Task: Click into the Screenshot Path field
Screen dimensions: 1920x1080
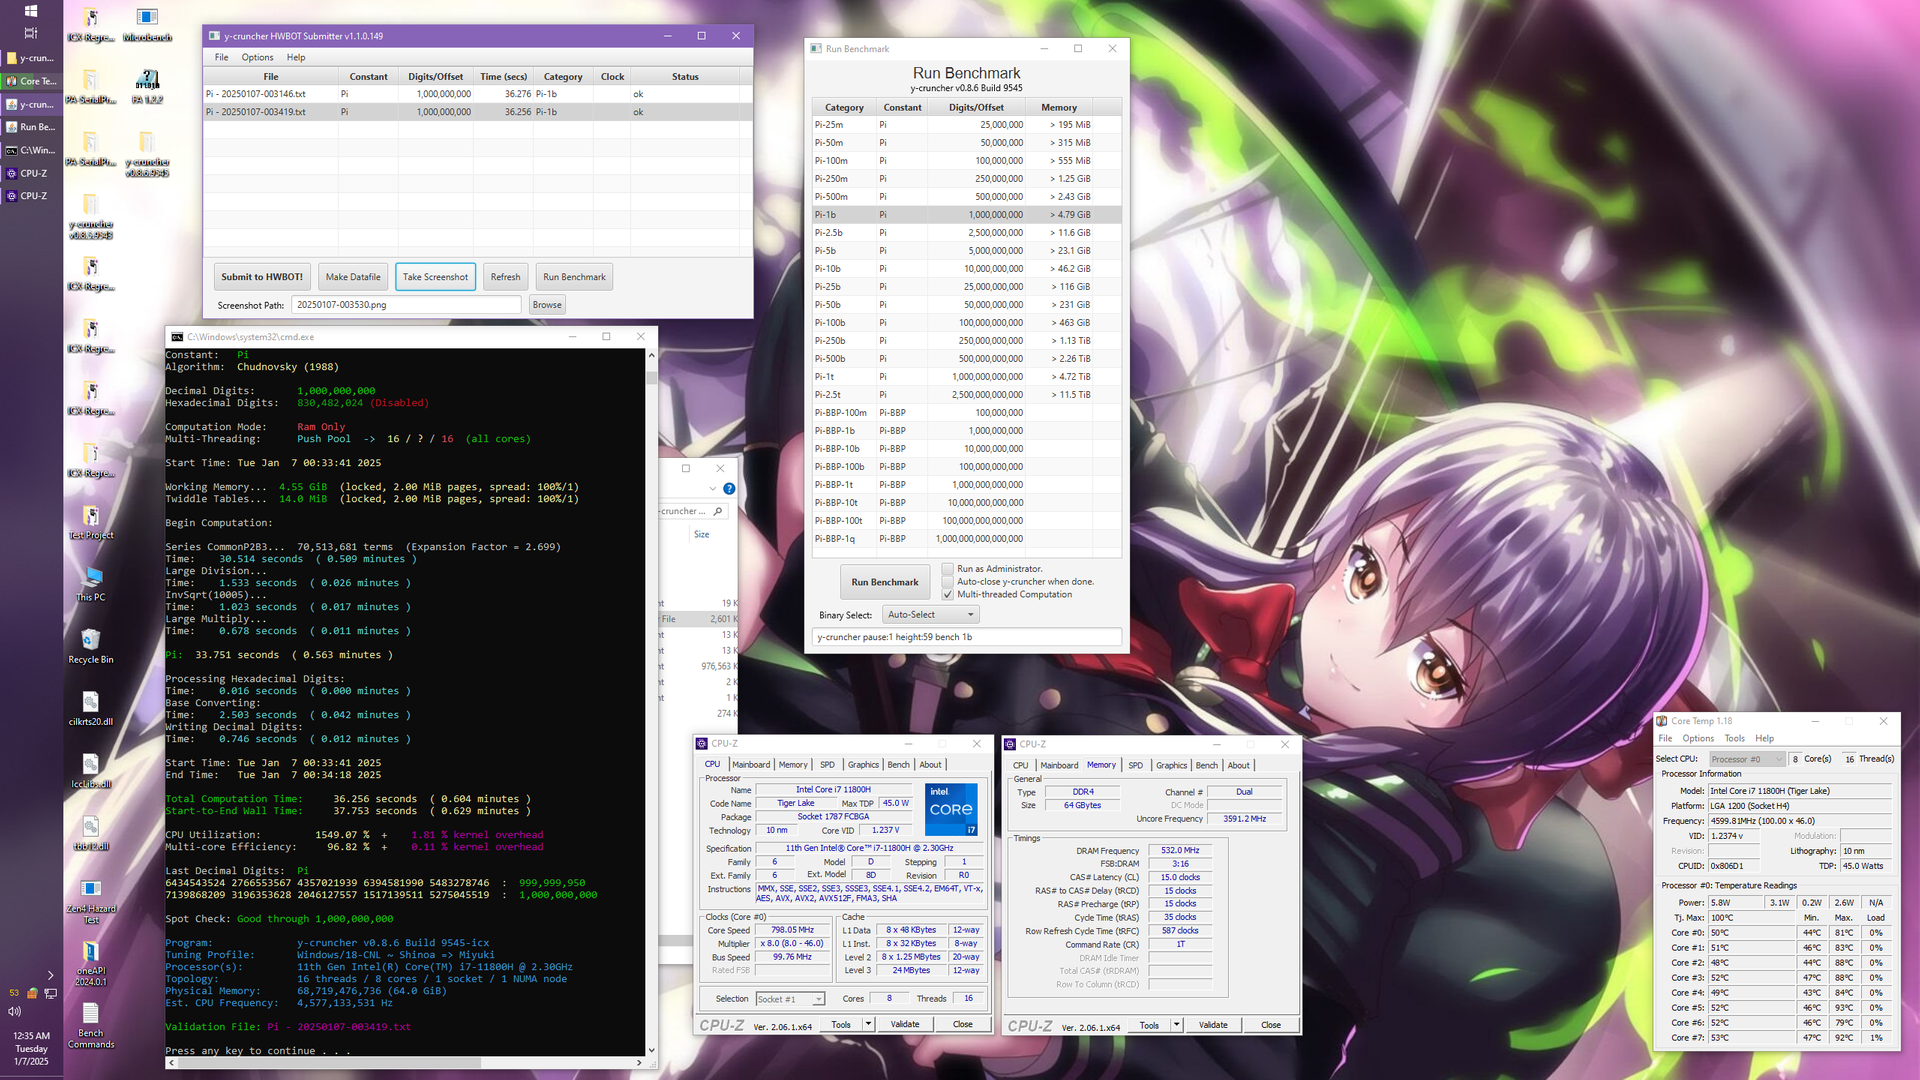Action: (x=406, y=305)
